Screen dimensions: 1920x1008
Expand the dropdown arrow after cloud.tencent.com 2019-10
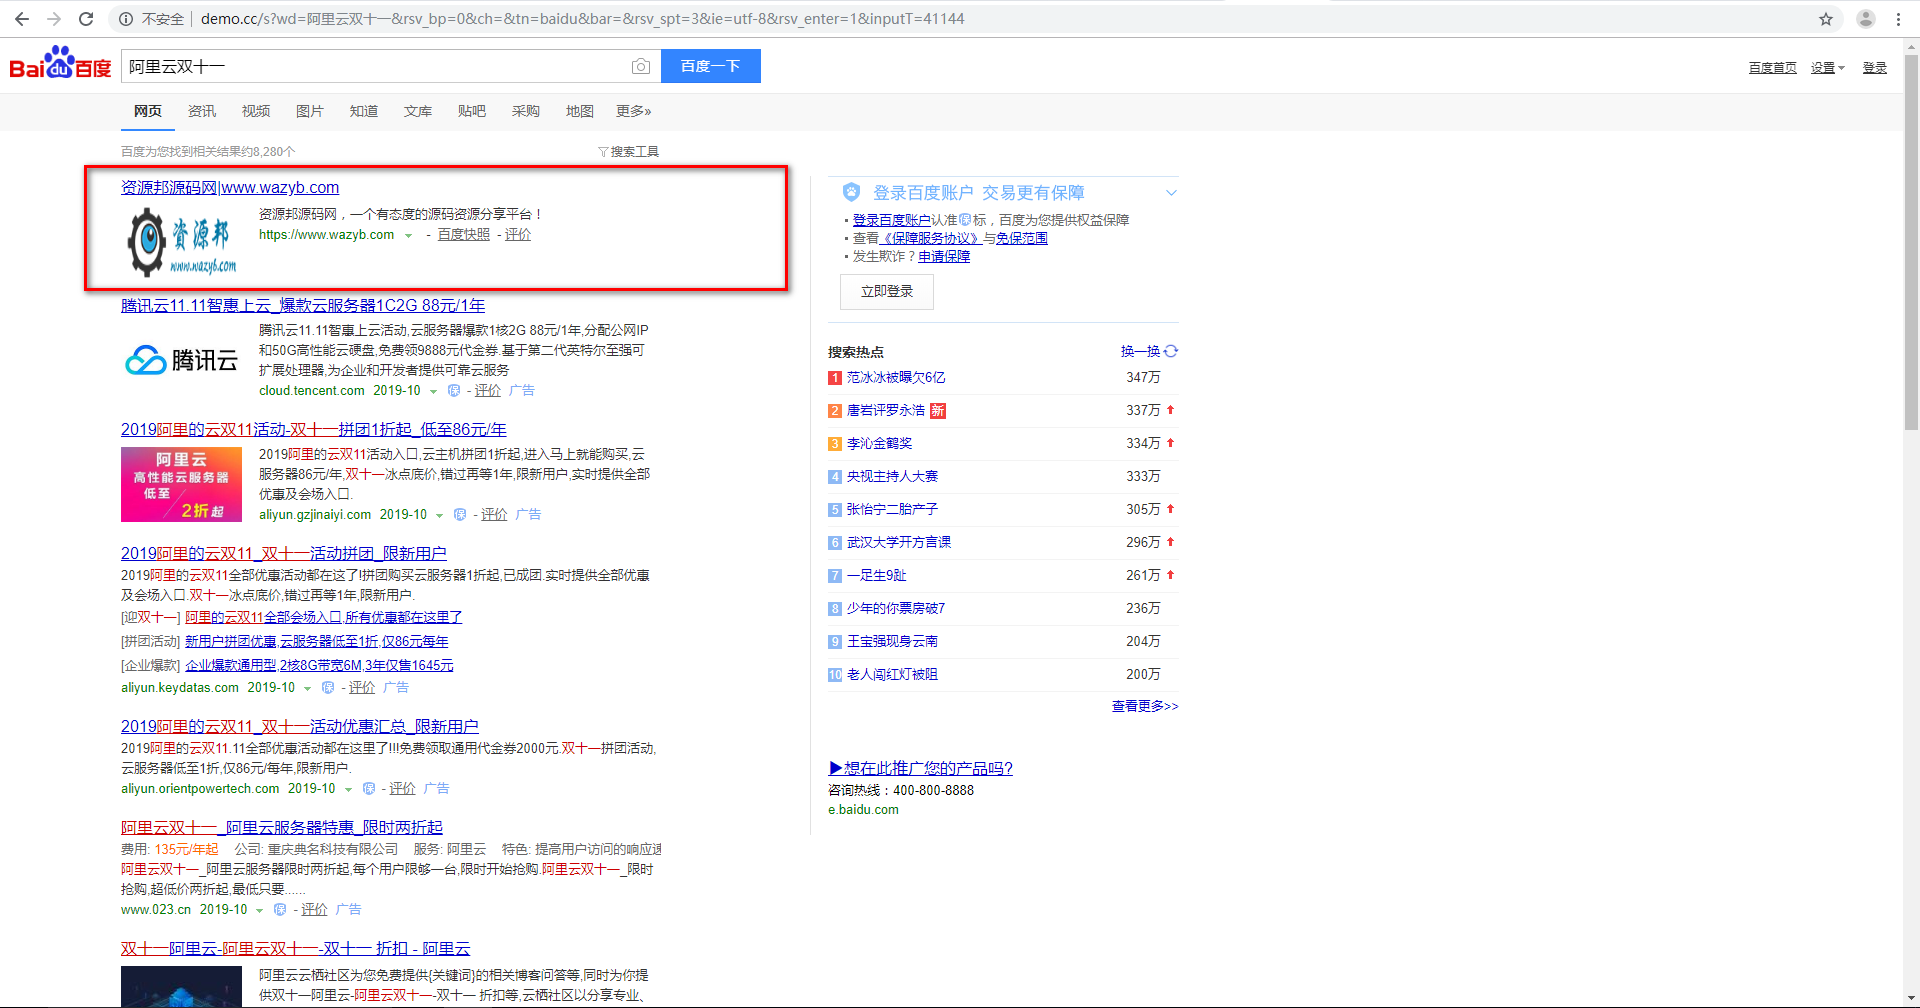[433, 392]
